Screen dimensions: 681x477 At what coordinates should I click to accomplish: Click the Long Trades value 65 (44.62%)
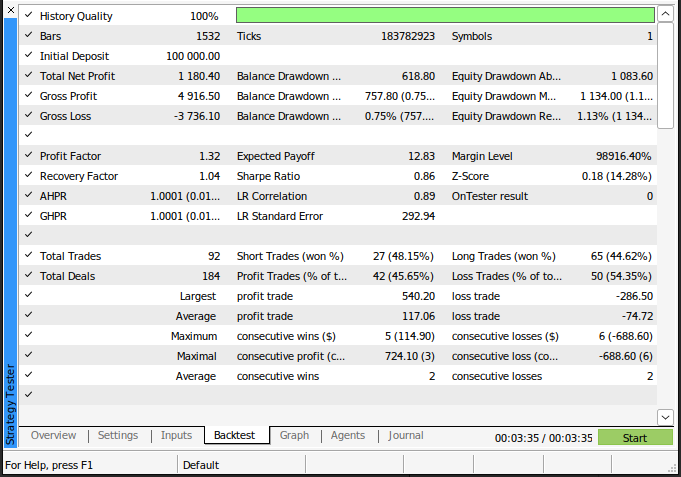tap(621, 256)
